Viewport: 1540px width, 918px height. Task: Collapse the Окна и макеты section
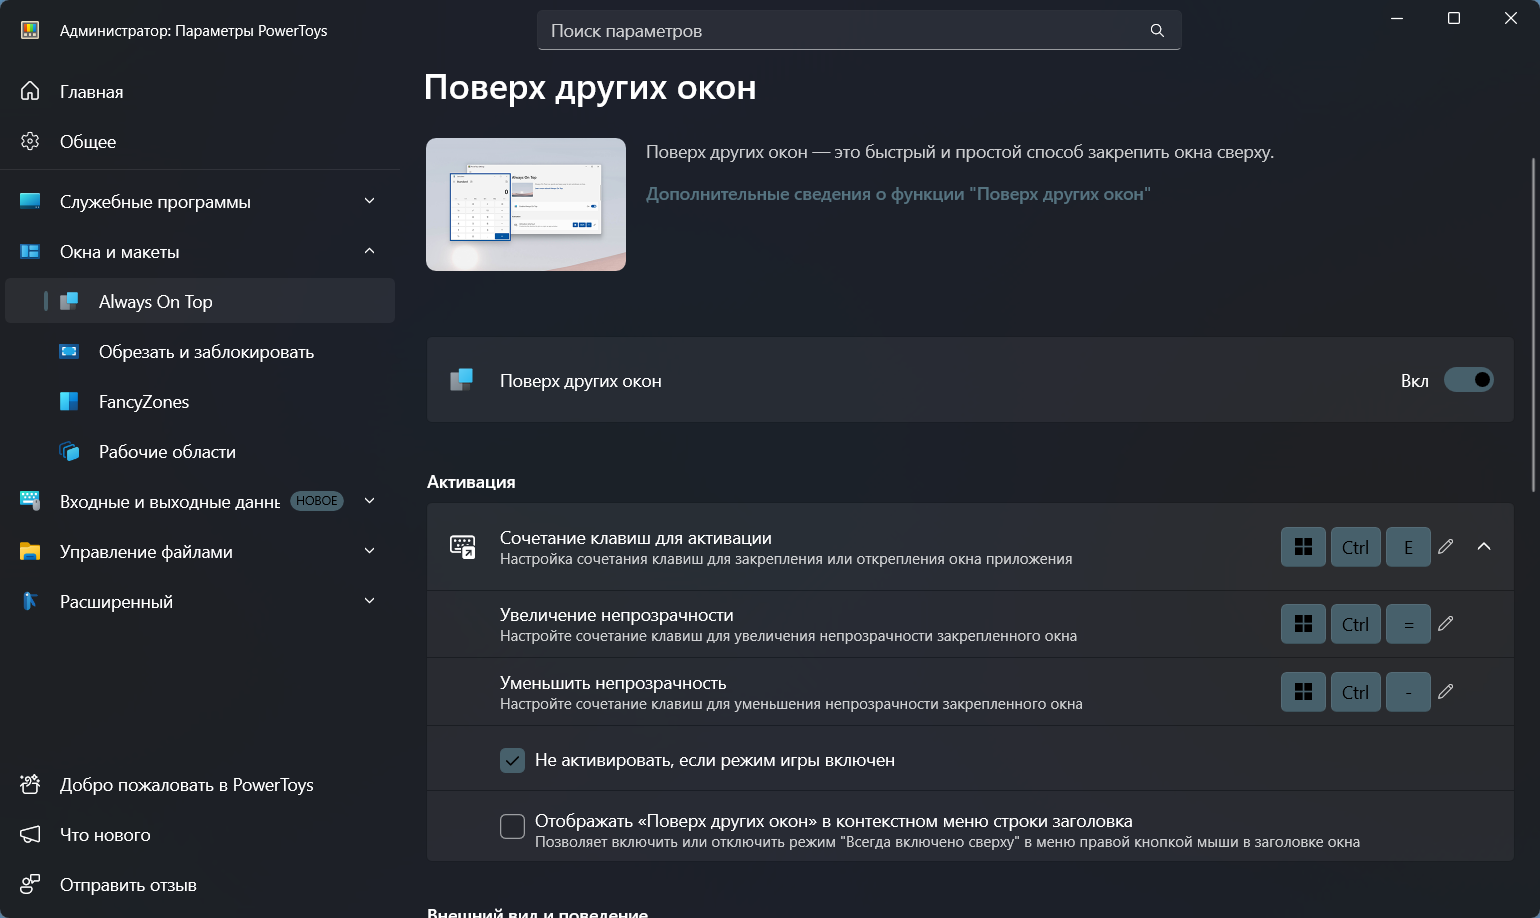pos(369,251)
